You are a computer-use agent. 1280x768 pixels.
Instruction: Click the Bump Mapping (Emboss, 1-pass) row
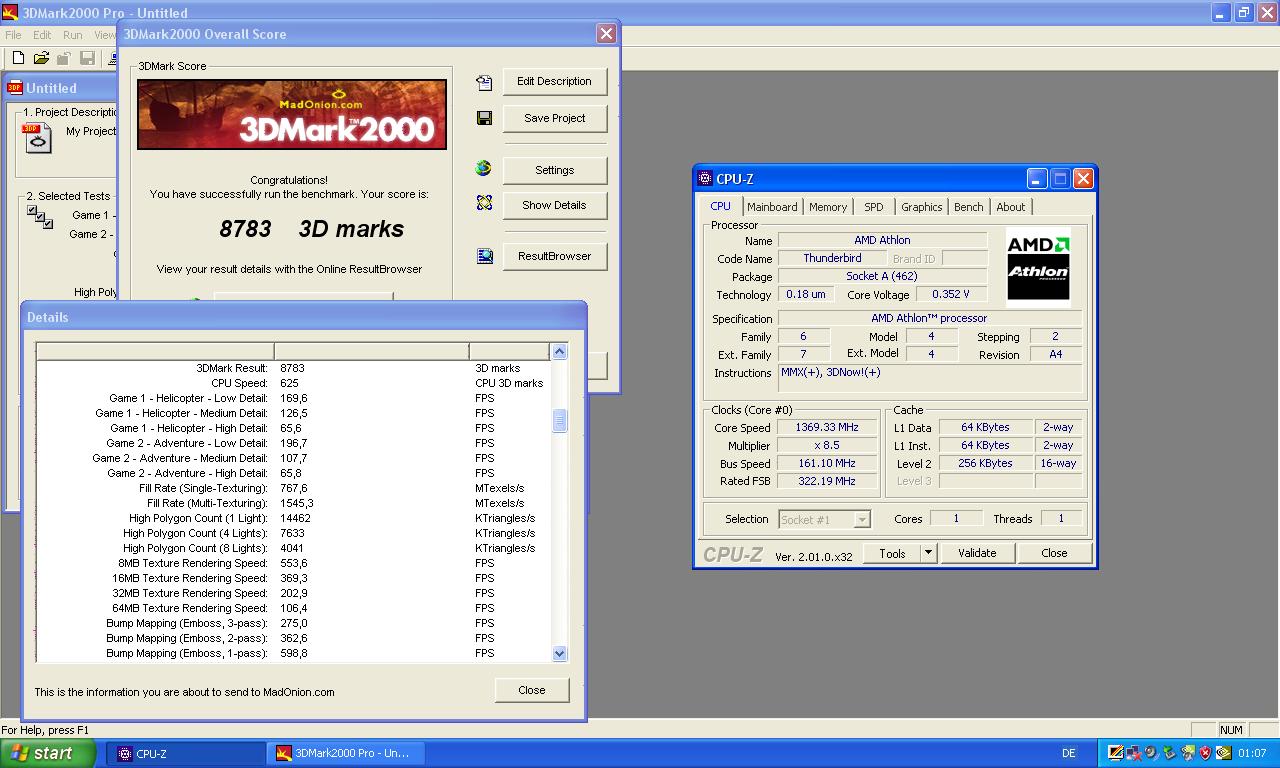pyautogui.click(x=293, y=653)
